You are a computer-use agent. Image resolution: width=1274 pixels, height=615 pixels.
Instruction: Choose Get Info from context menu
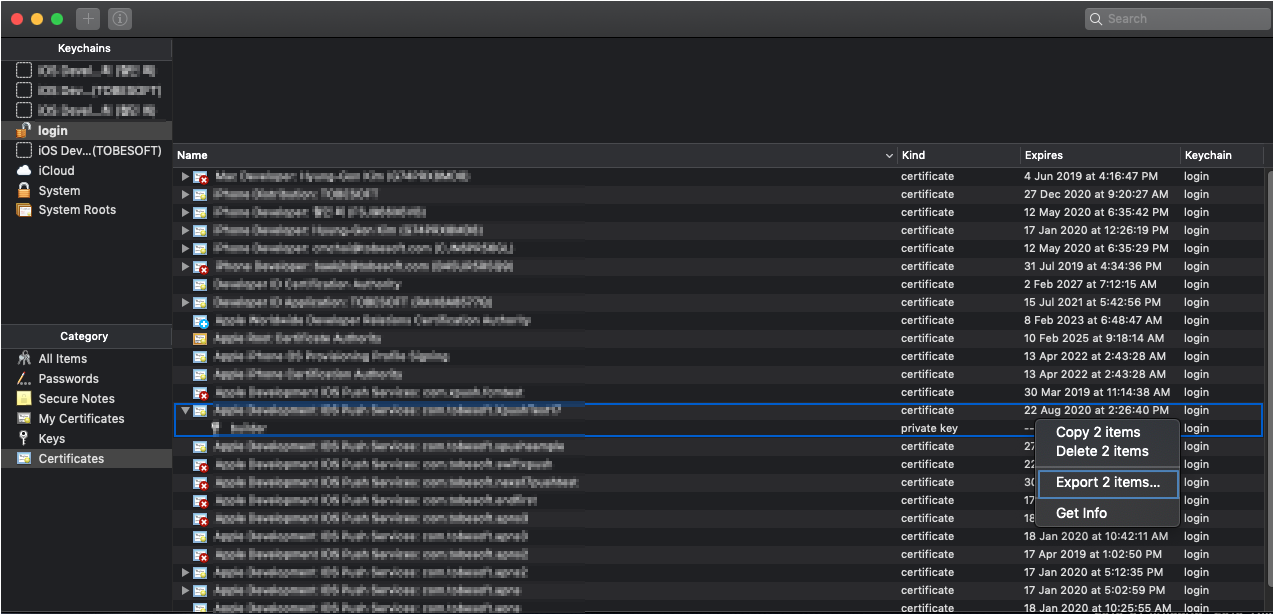(x=1081, y=513)
